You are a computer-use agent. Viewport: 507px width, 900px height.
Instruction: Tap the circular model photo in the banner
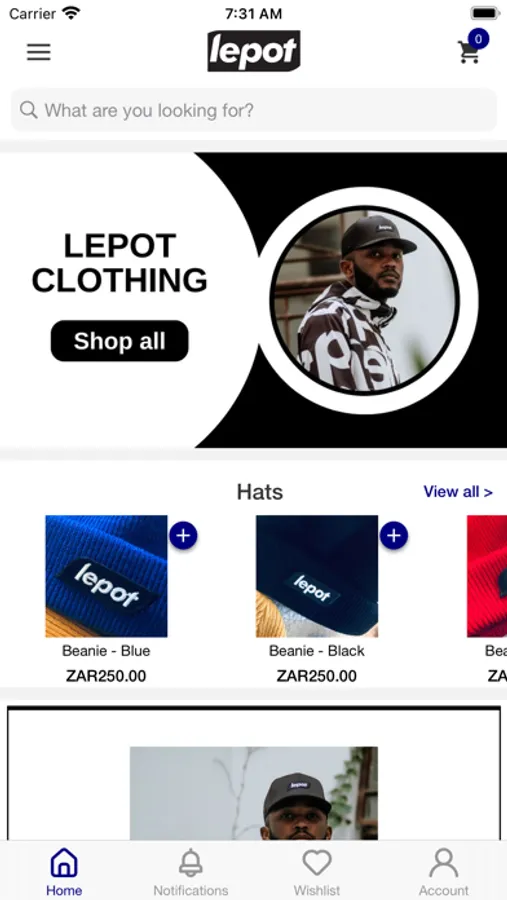(x=365, y=300)
